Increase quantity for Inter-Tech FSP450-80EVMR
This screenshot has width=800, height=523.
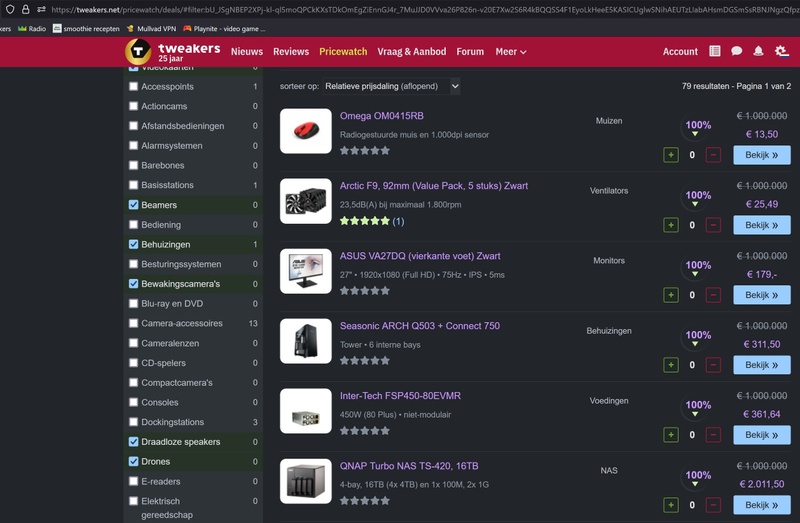671,435
